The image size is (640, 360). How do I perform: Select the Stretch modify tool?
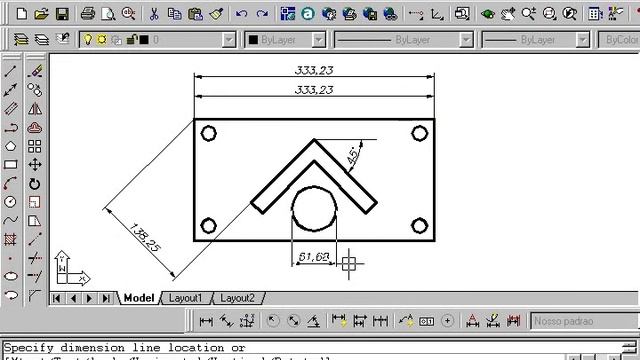pyautogui.click(x=35, y=221)
